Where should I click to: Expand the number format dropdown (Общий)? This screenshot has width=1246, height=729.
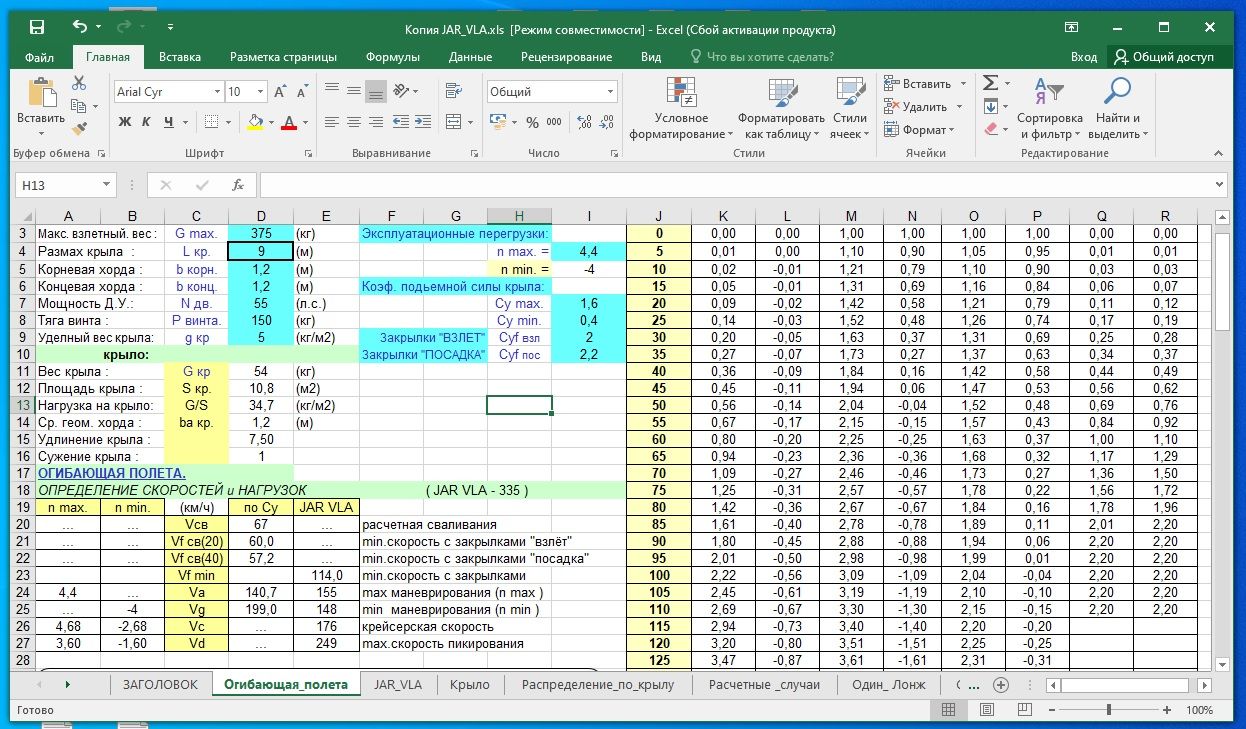pos(610,92)
